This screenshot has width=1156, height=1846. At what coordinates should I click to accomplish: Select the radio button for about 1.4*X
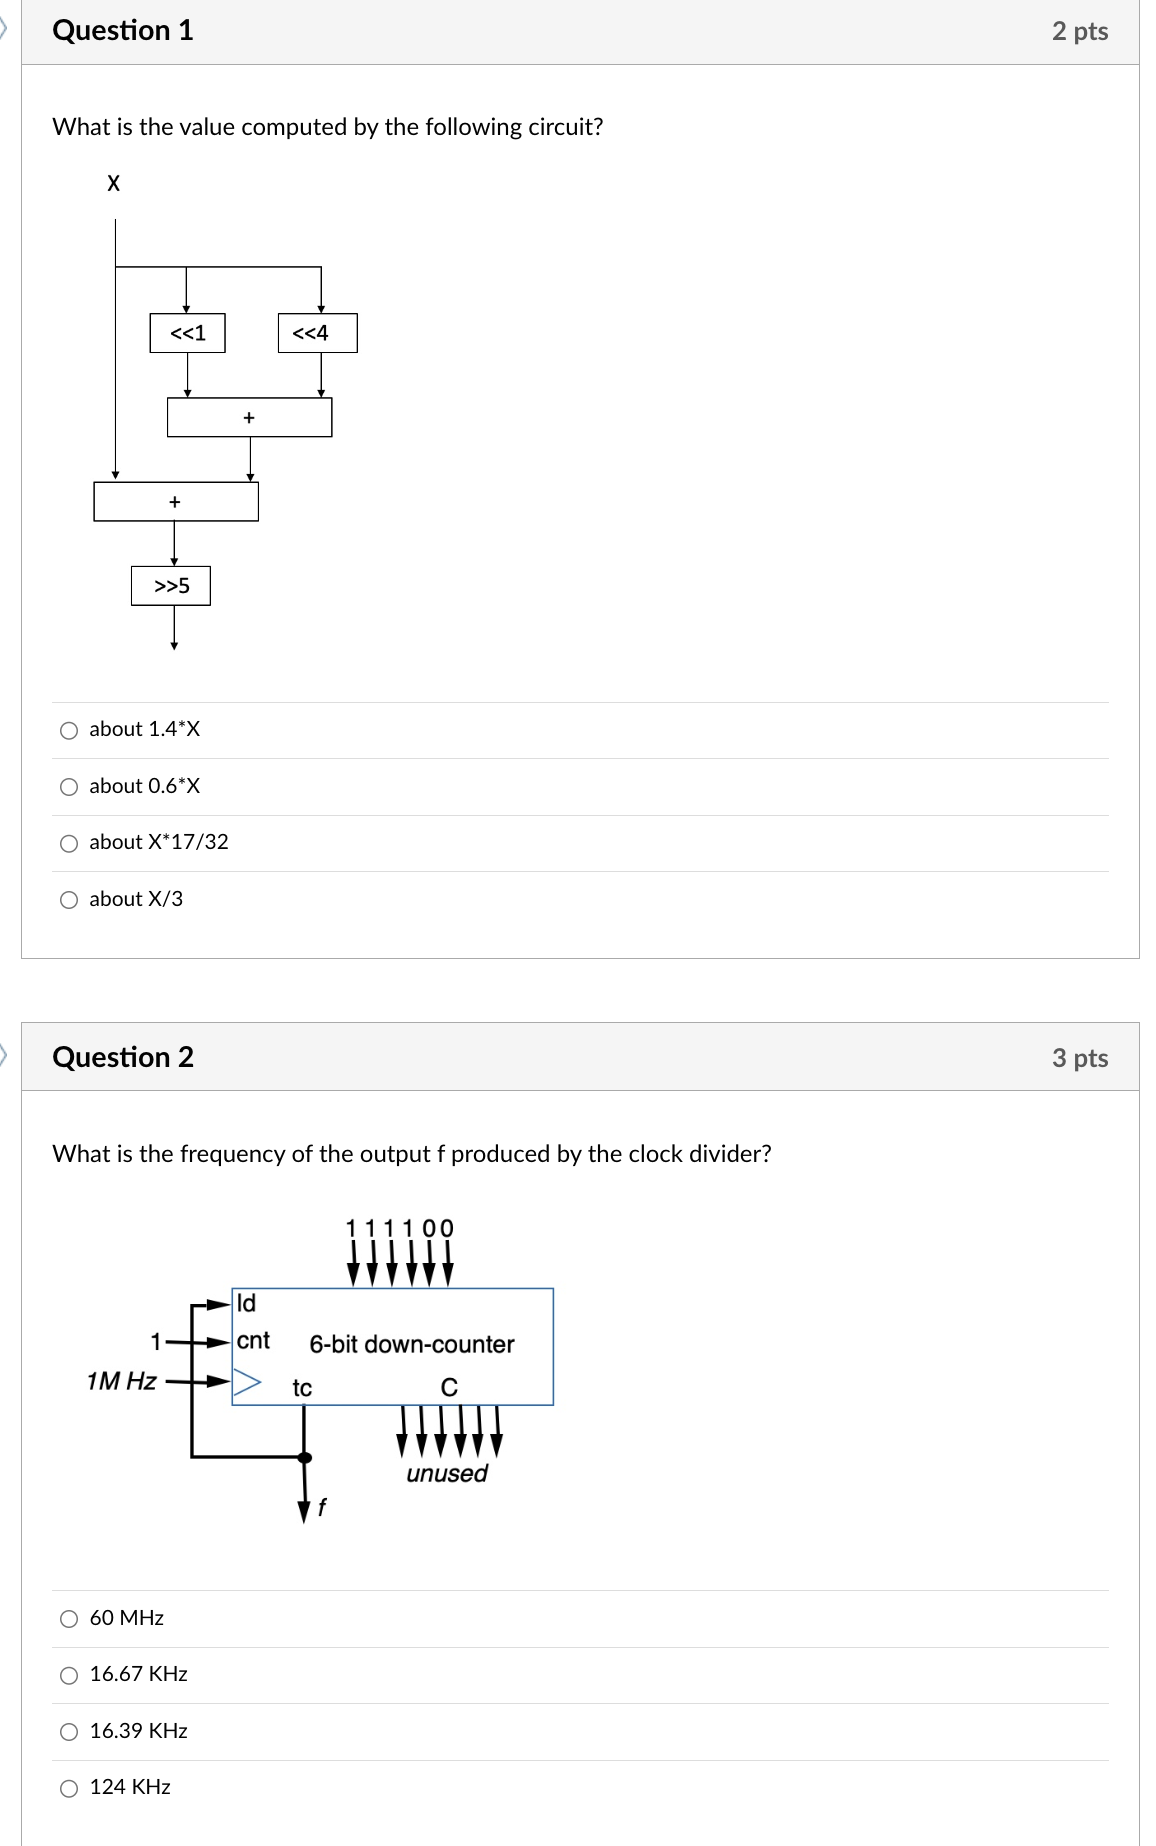coord(68,730)
